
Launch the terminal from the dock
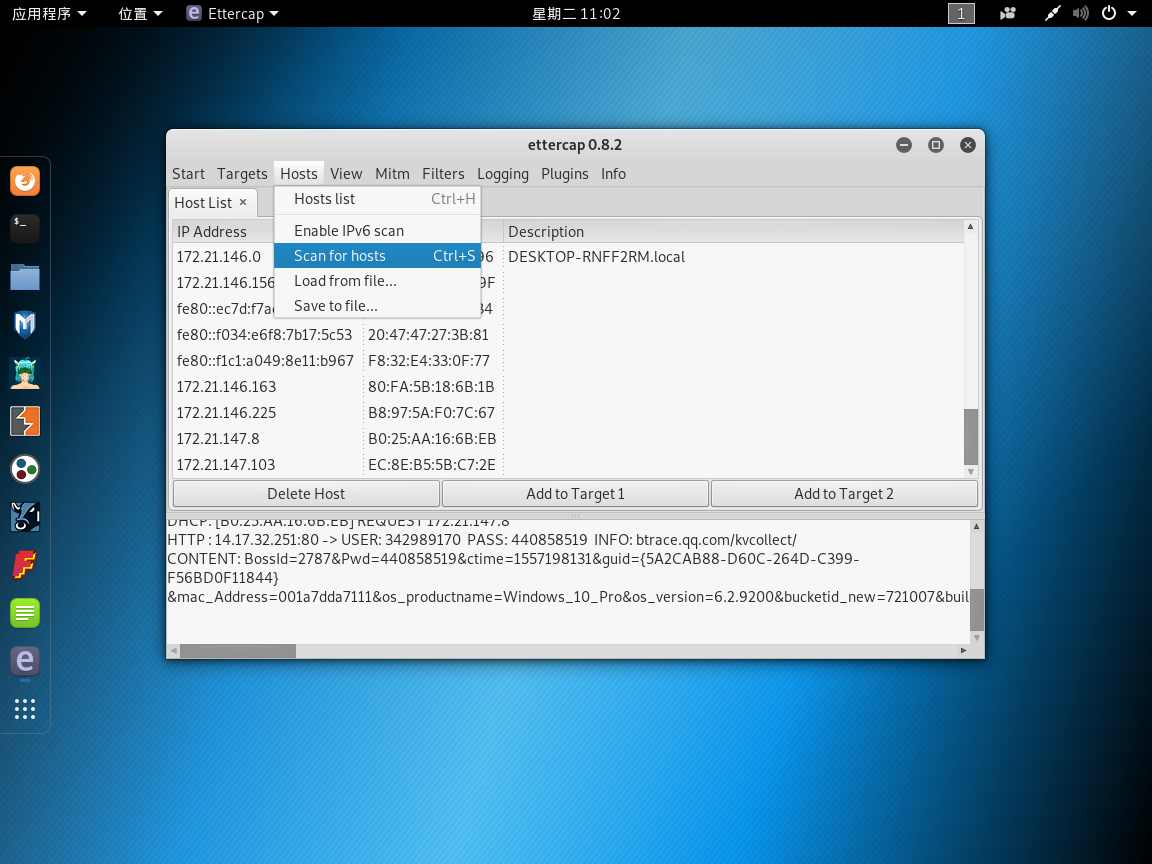pyautogui.click(x=24, y=228)
